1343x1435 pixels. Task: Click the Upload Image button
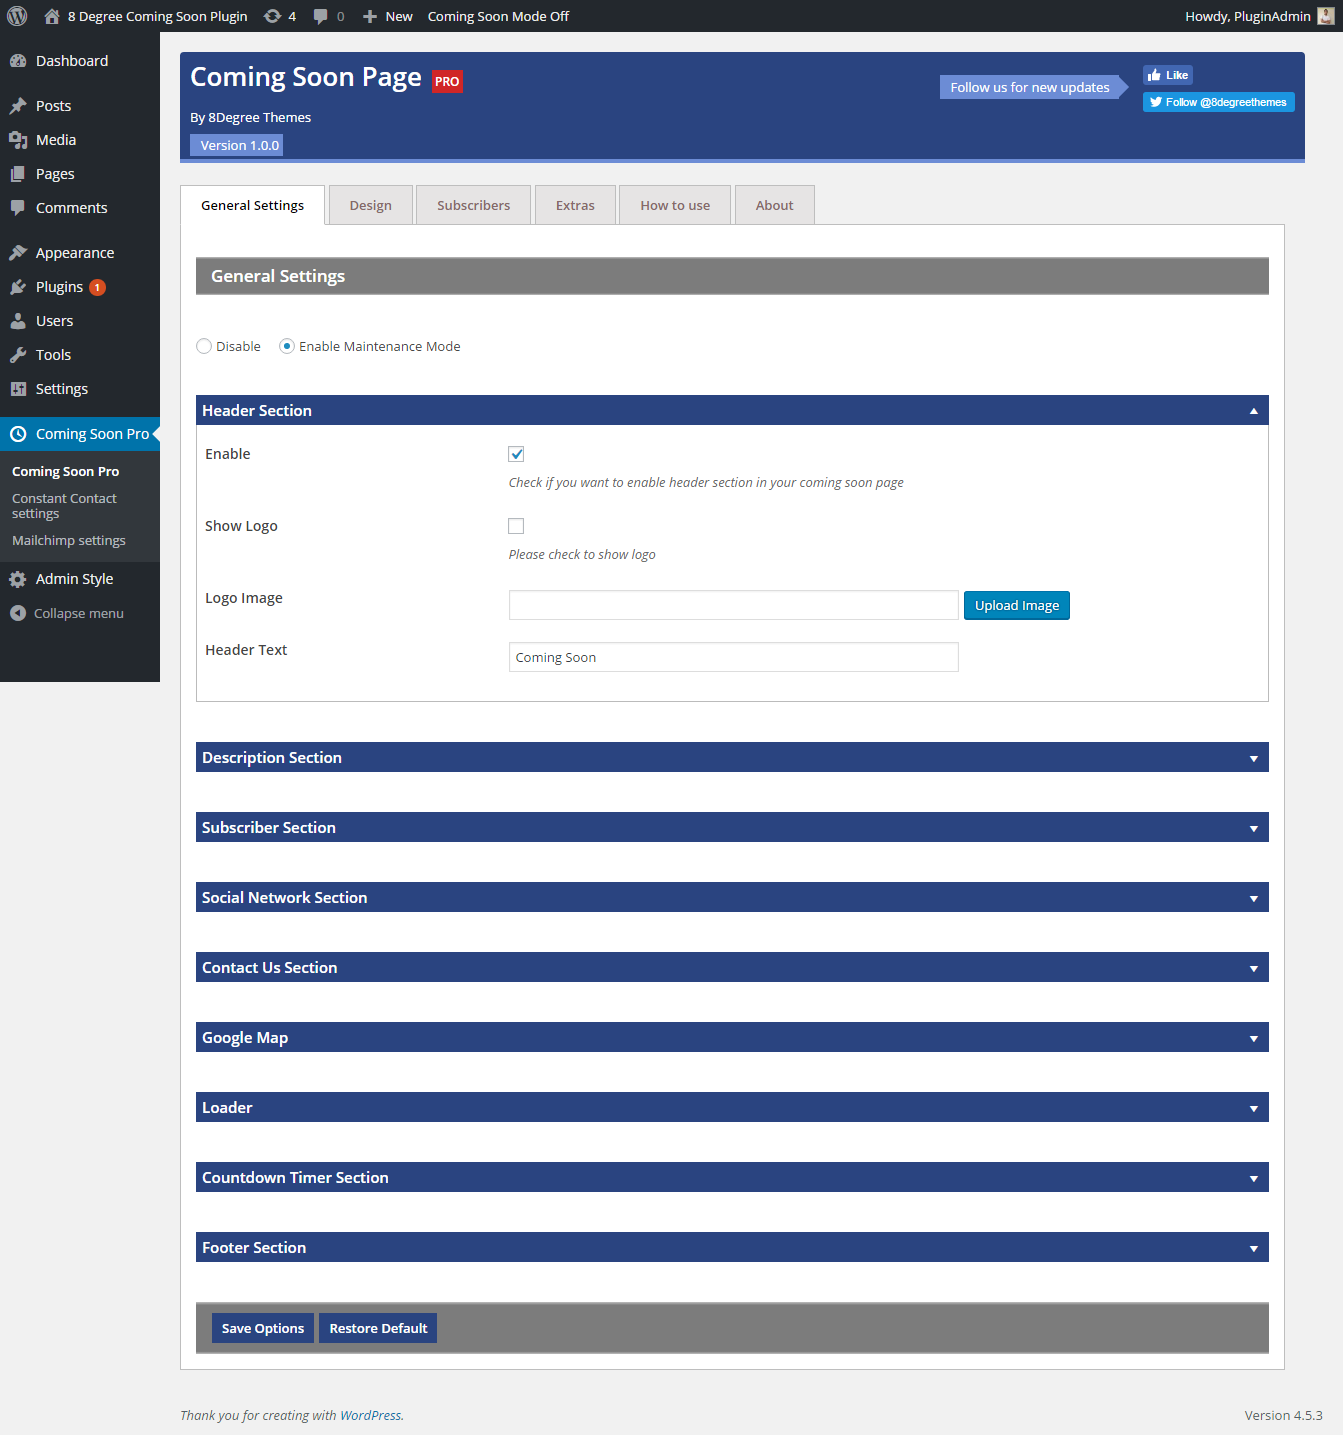click(1016, 605)
